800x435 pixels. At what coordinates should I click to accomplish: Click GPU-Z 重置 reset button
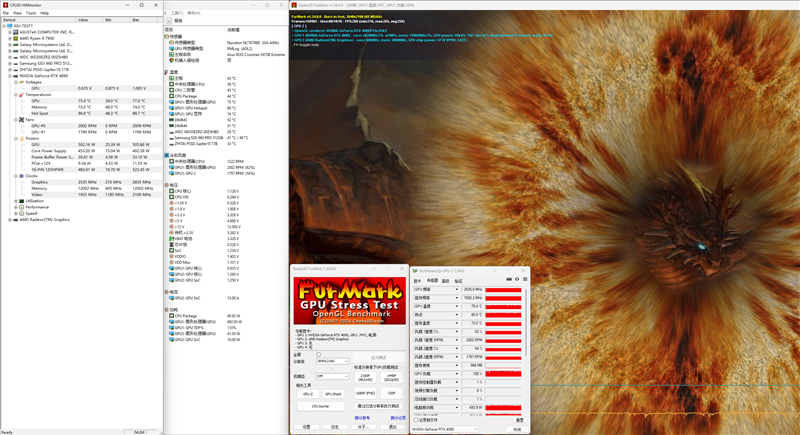click(519, 420)
